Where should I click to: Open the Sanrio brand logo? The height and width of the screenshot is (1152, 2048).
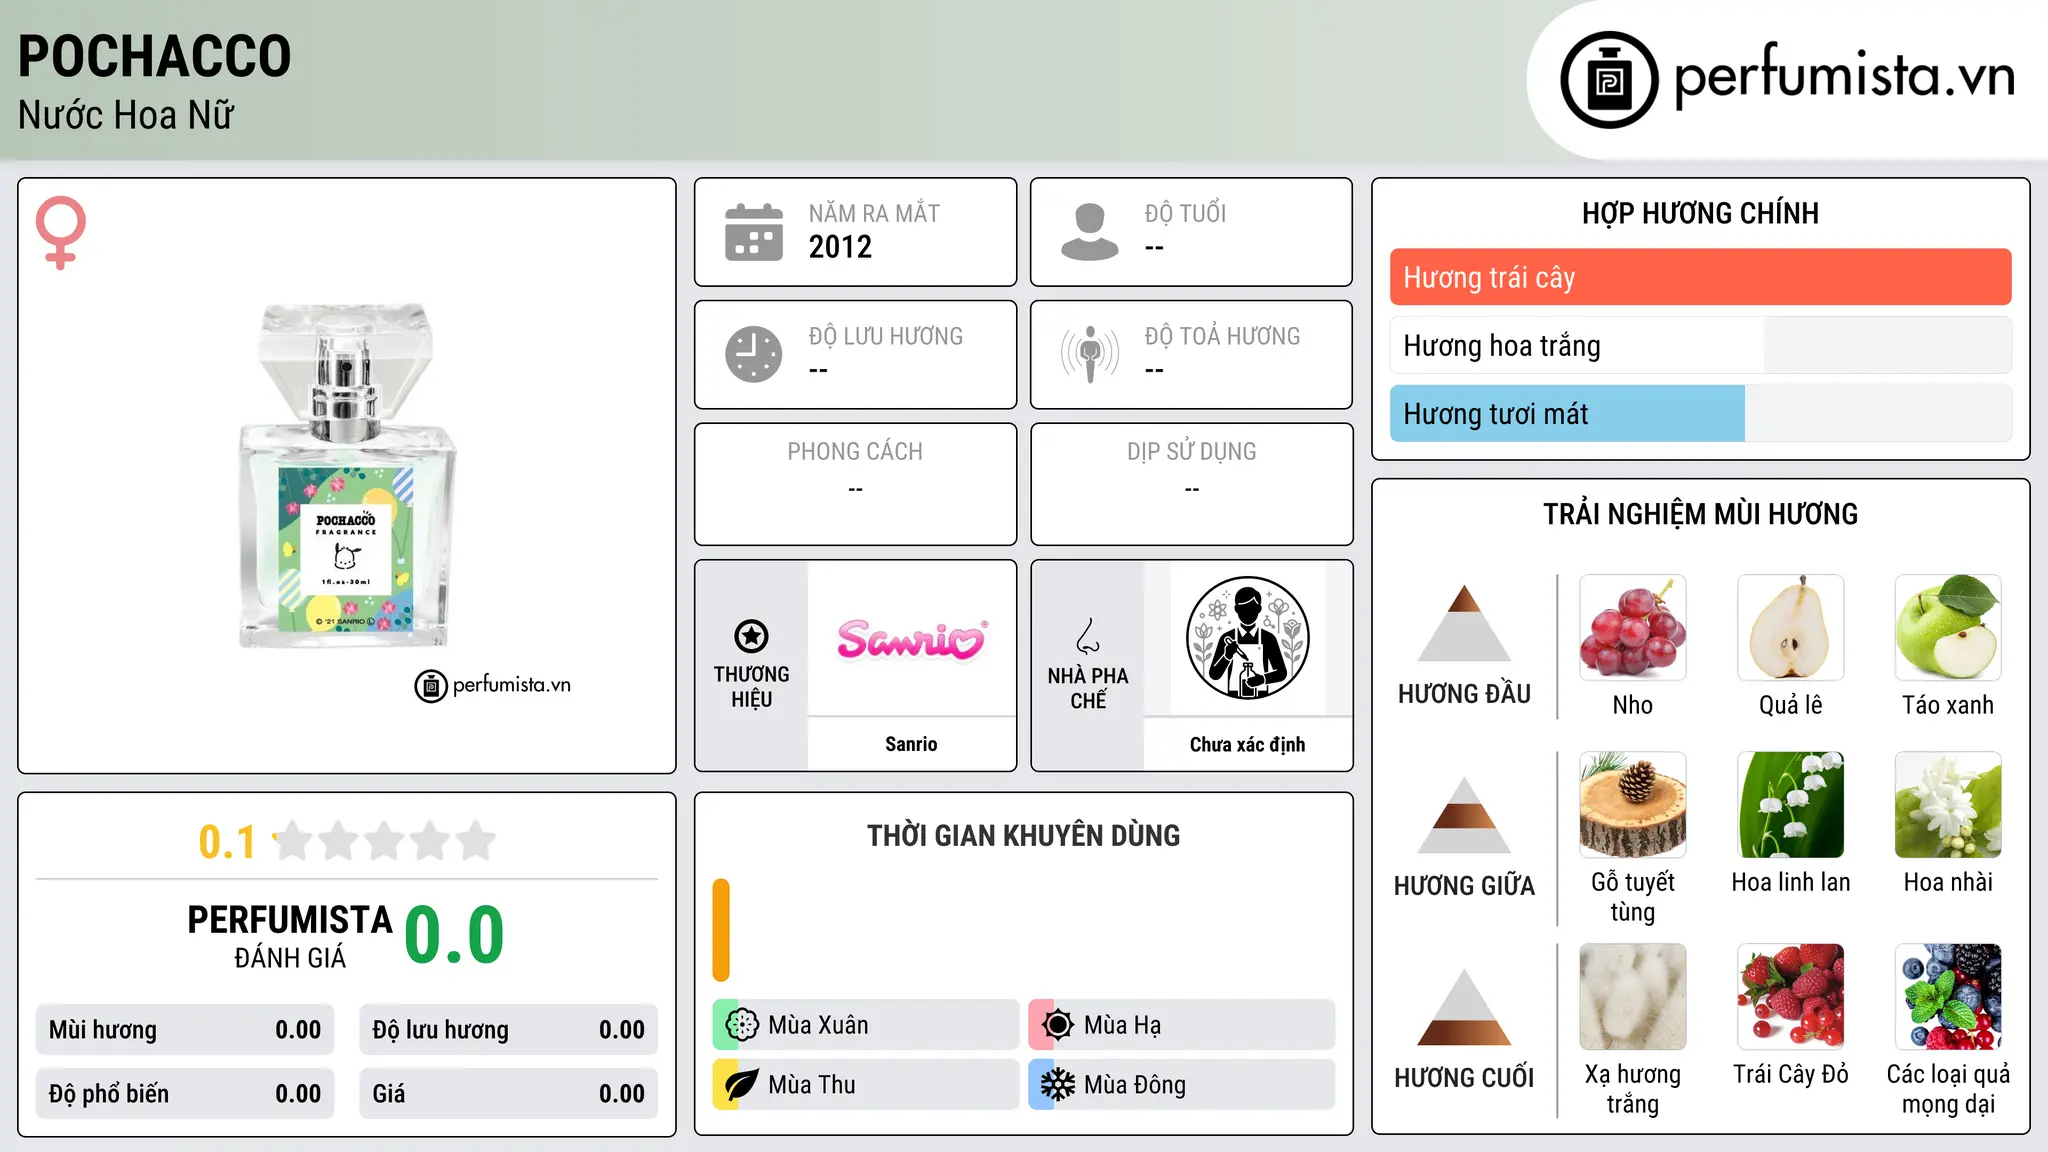click(912, 639)
